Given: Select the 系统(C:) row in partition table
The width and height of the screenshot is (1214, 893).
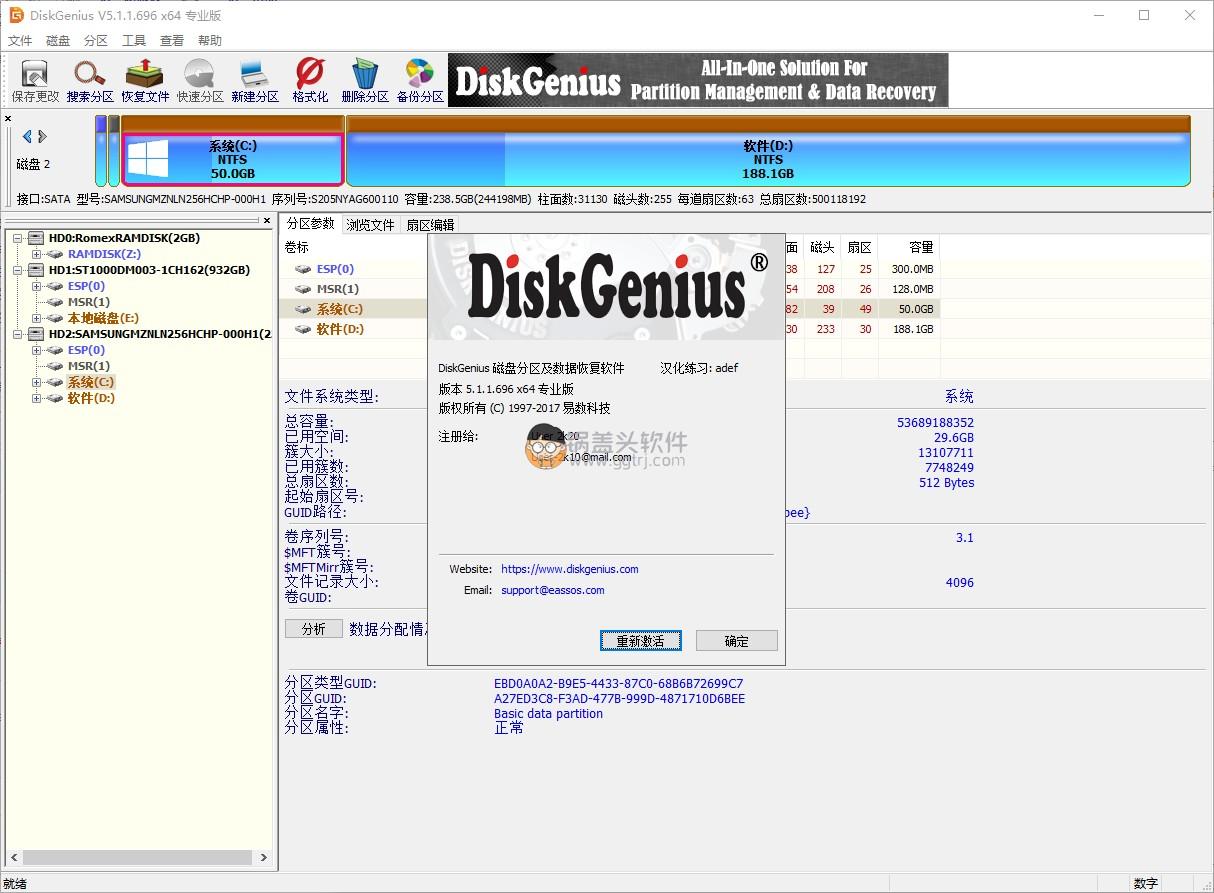Looking at the screenshot, I should coord(610,309).
